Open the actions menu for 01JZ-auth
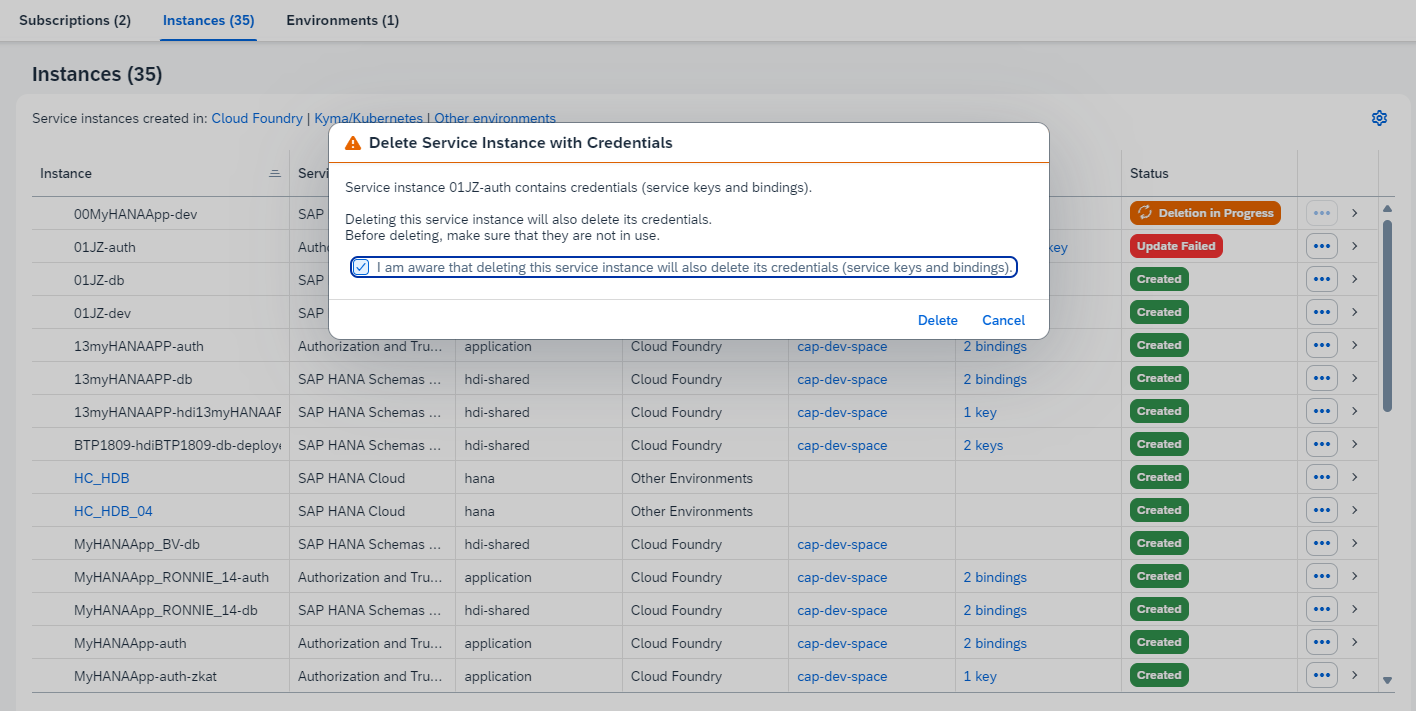1416x711 pixels. tap(1321, 246)
